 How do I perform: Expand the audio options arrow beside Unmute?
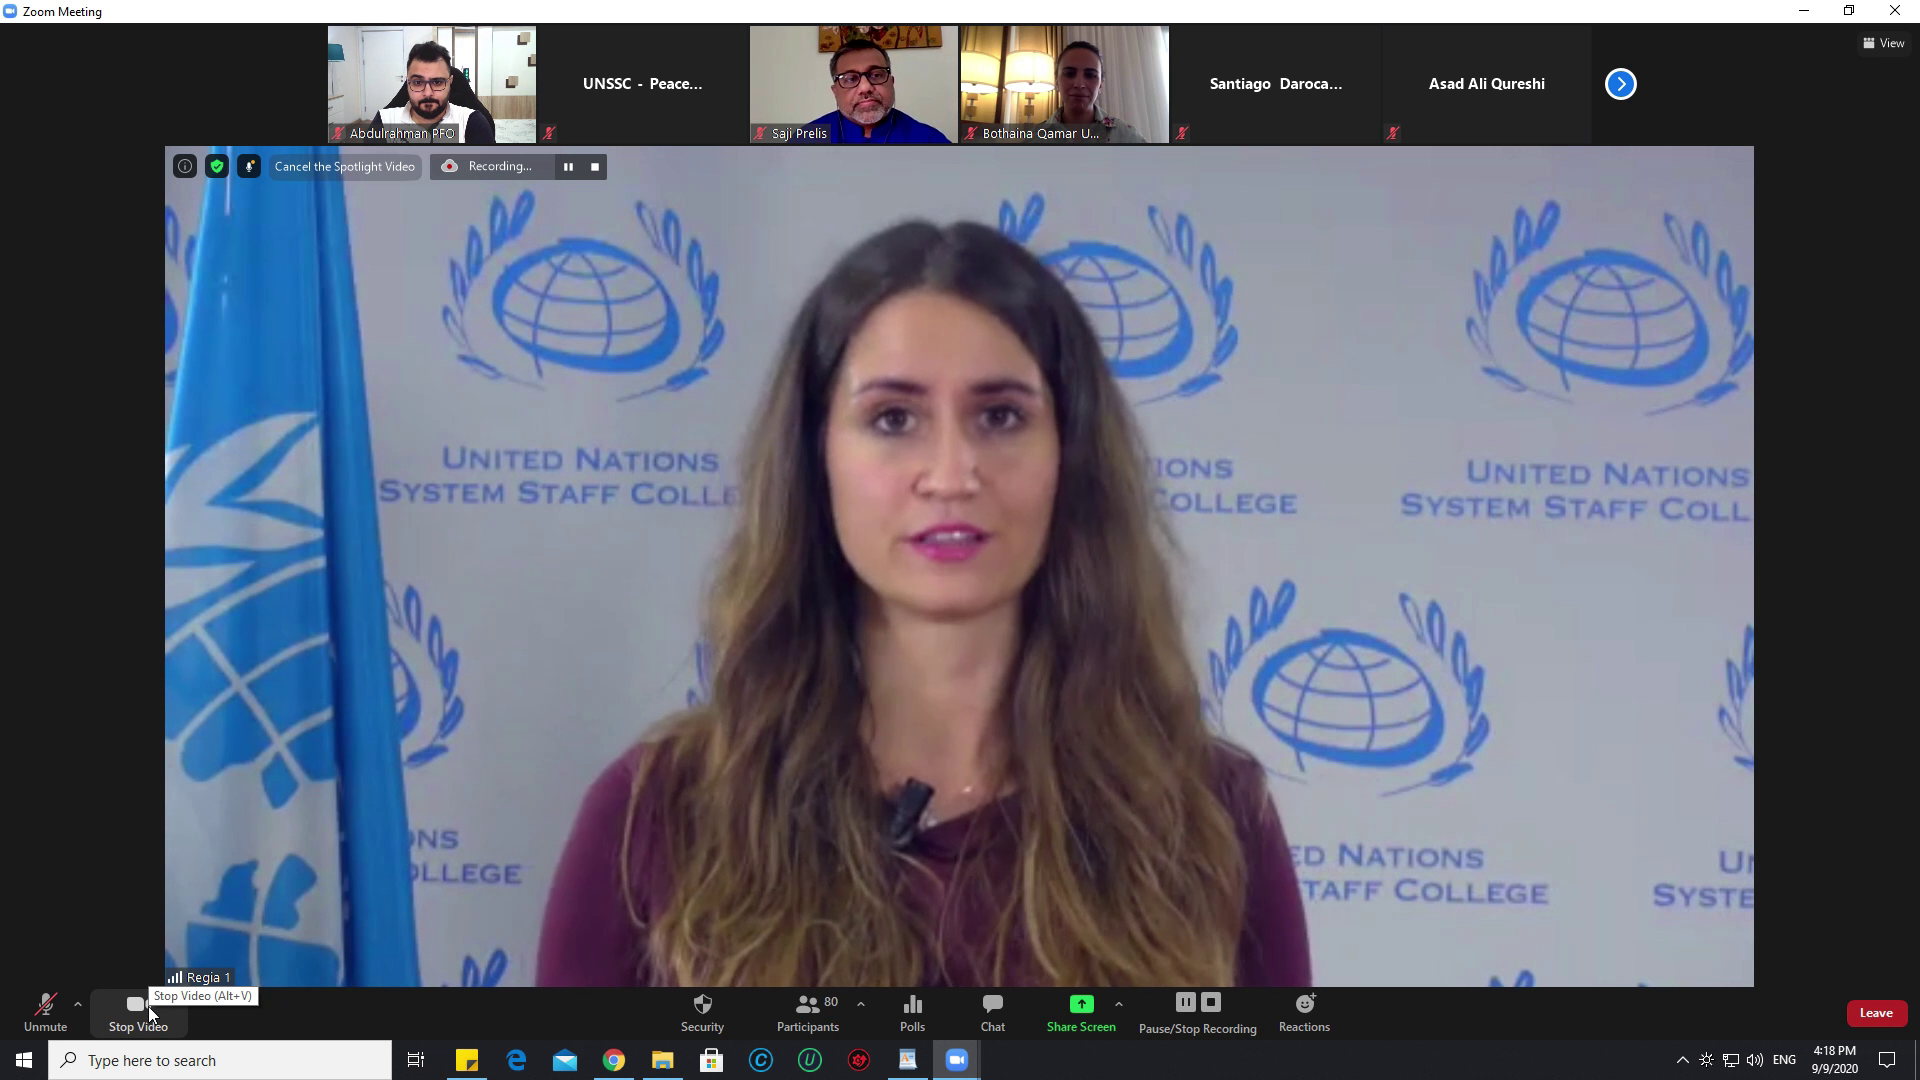[x=78, y=1004]
